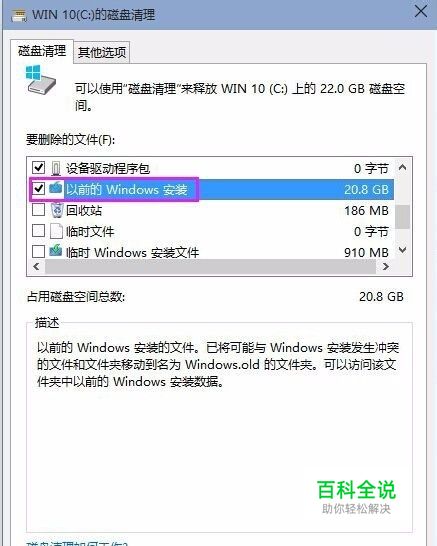Click the file list scroll up arrow
Viewport: 437px width, 546px height.
[x=403, y=167]
